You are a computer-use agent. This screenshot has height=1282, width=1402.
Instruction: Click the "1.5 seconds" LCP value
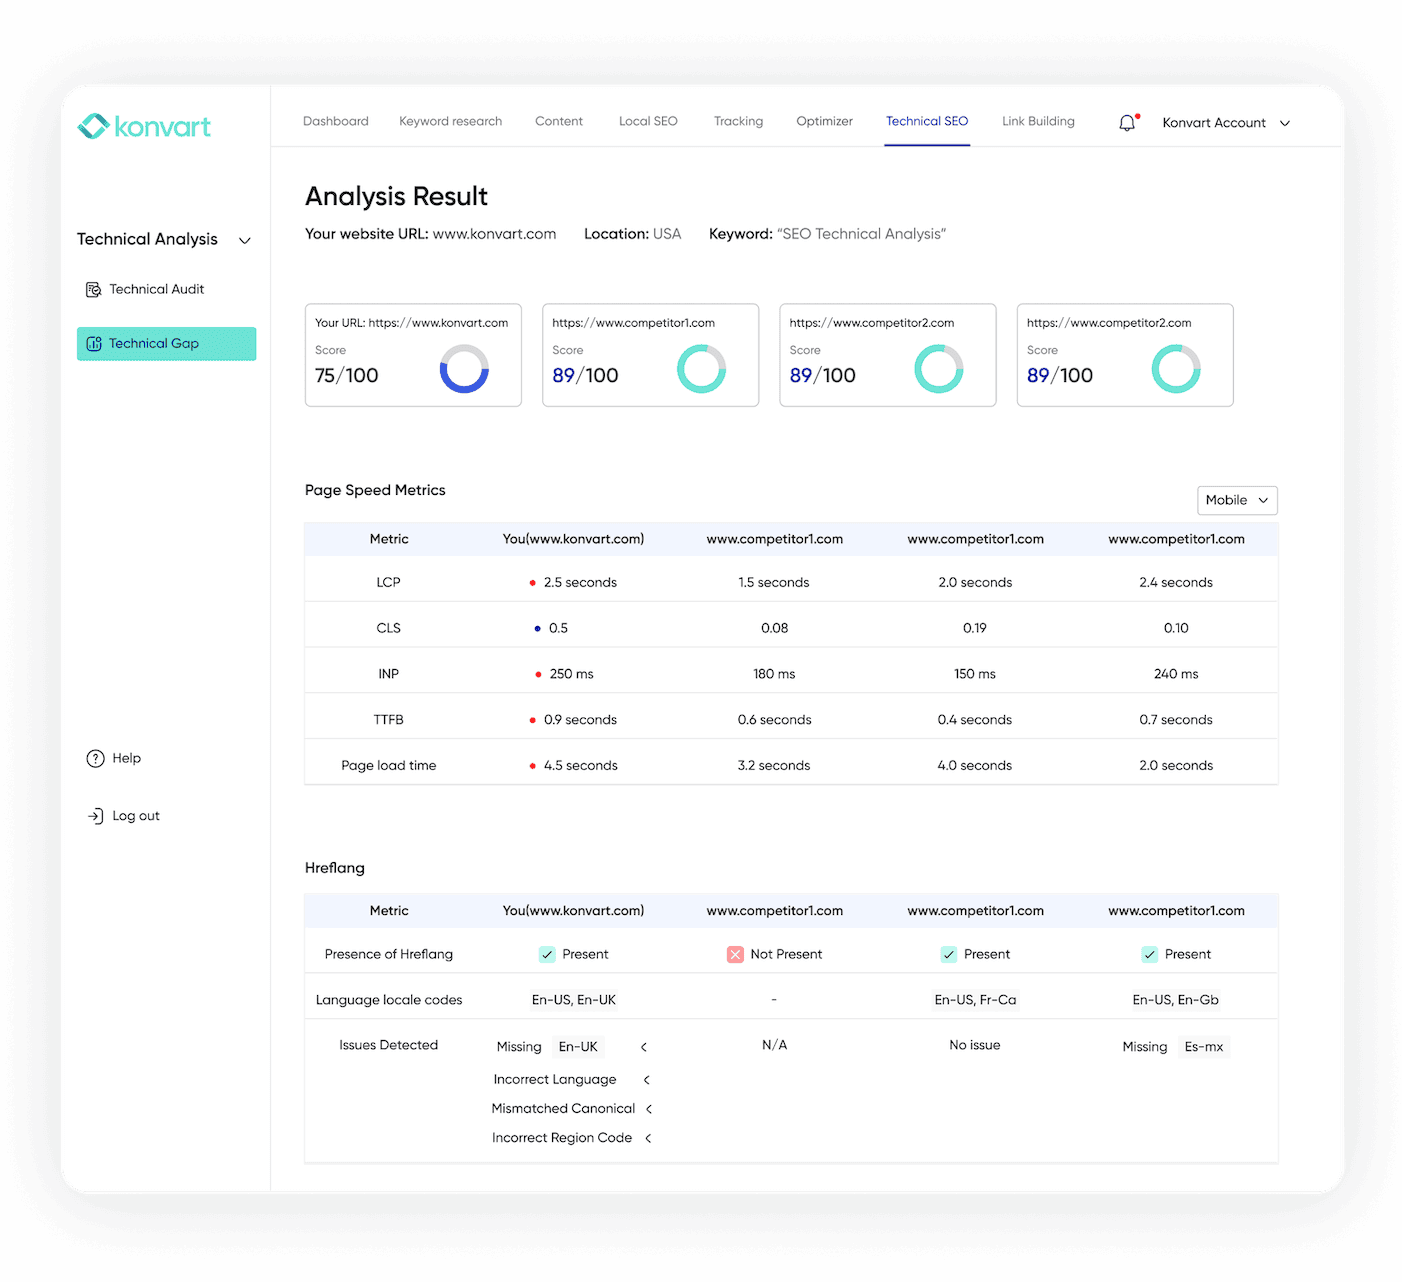(x=774, y=583)
